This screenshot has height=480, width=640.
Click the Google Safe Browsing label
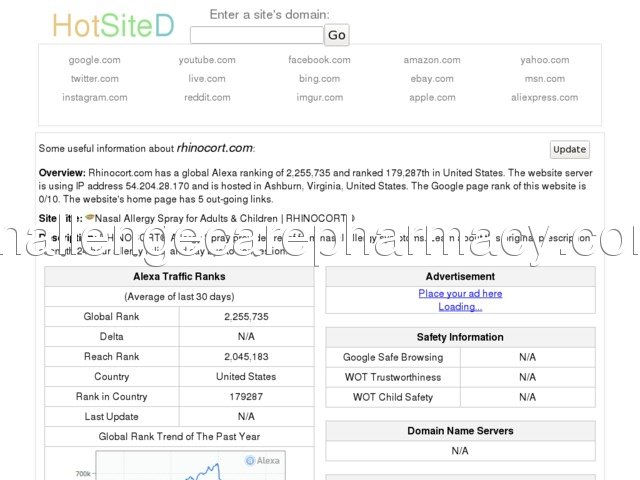[x=393, y=357]
